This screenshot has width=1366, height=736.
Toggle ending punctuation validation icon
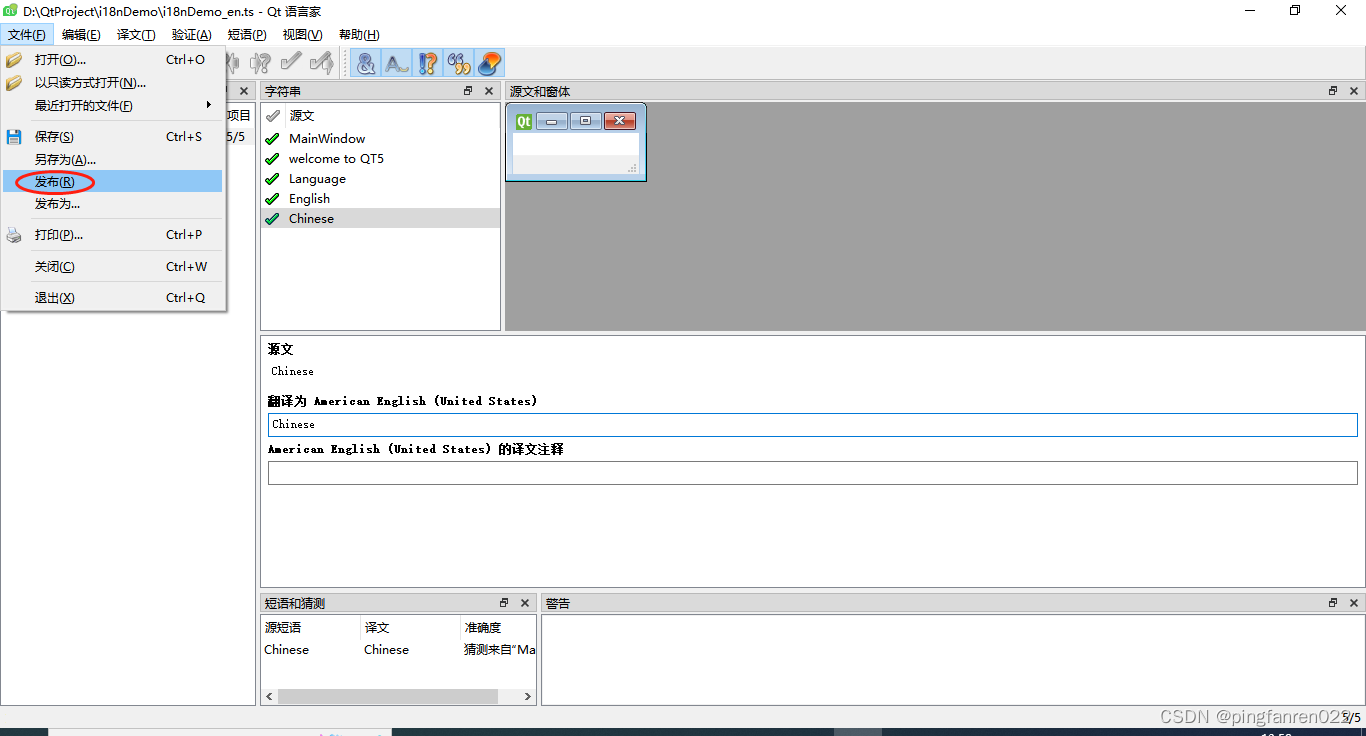click(x=428, y=63)
